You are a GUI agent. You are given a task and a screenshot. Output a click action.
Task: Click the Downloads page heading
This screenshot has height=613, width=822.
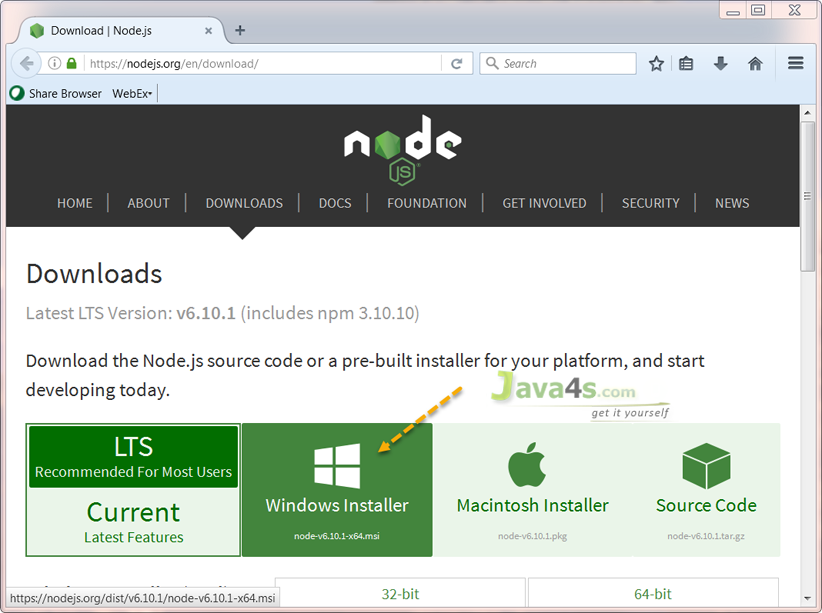pos(94,274)
